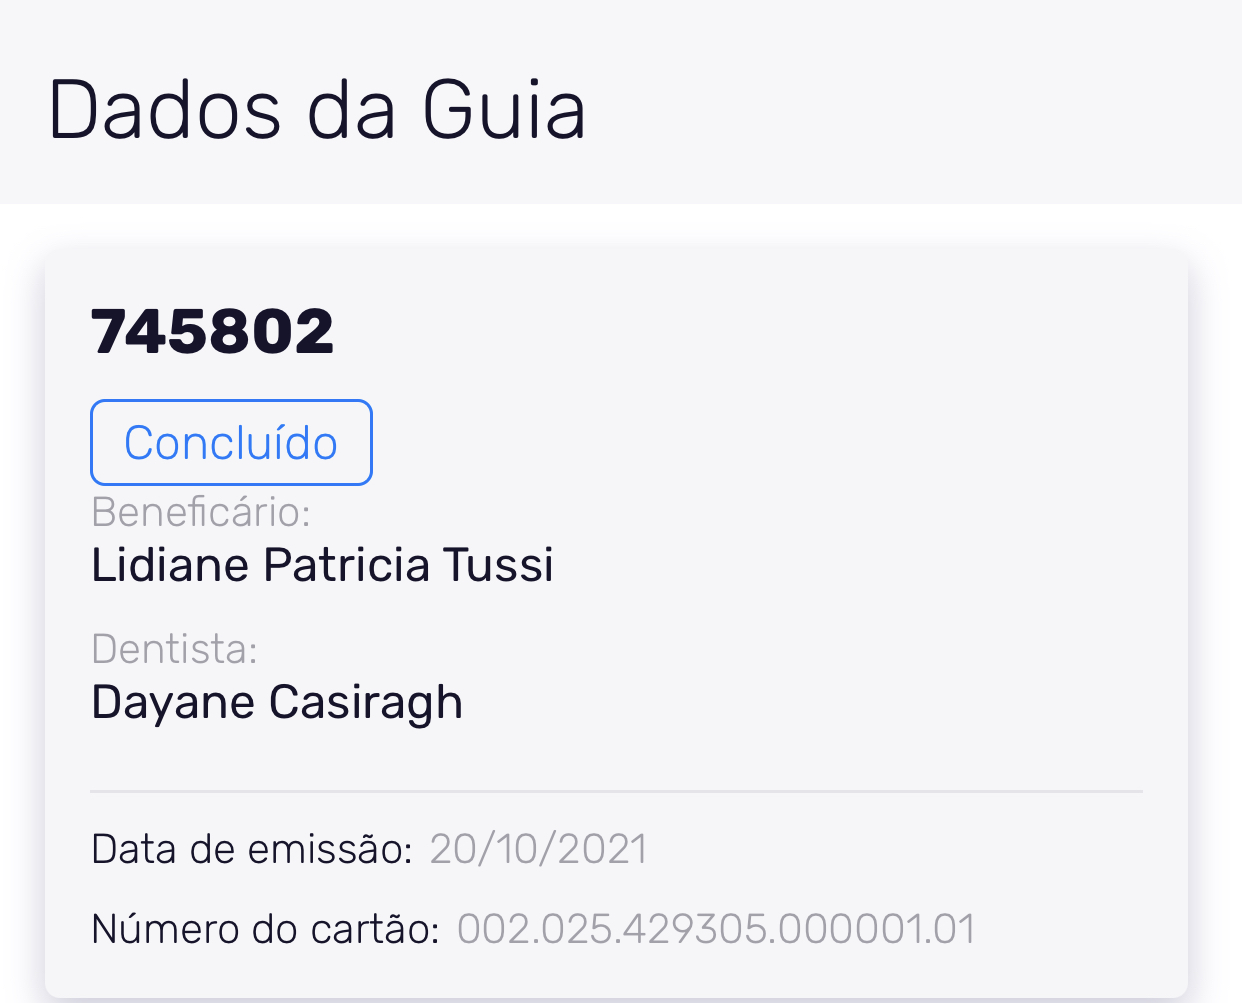Click the middle name Patricia

point(346,565)
